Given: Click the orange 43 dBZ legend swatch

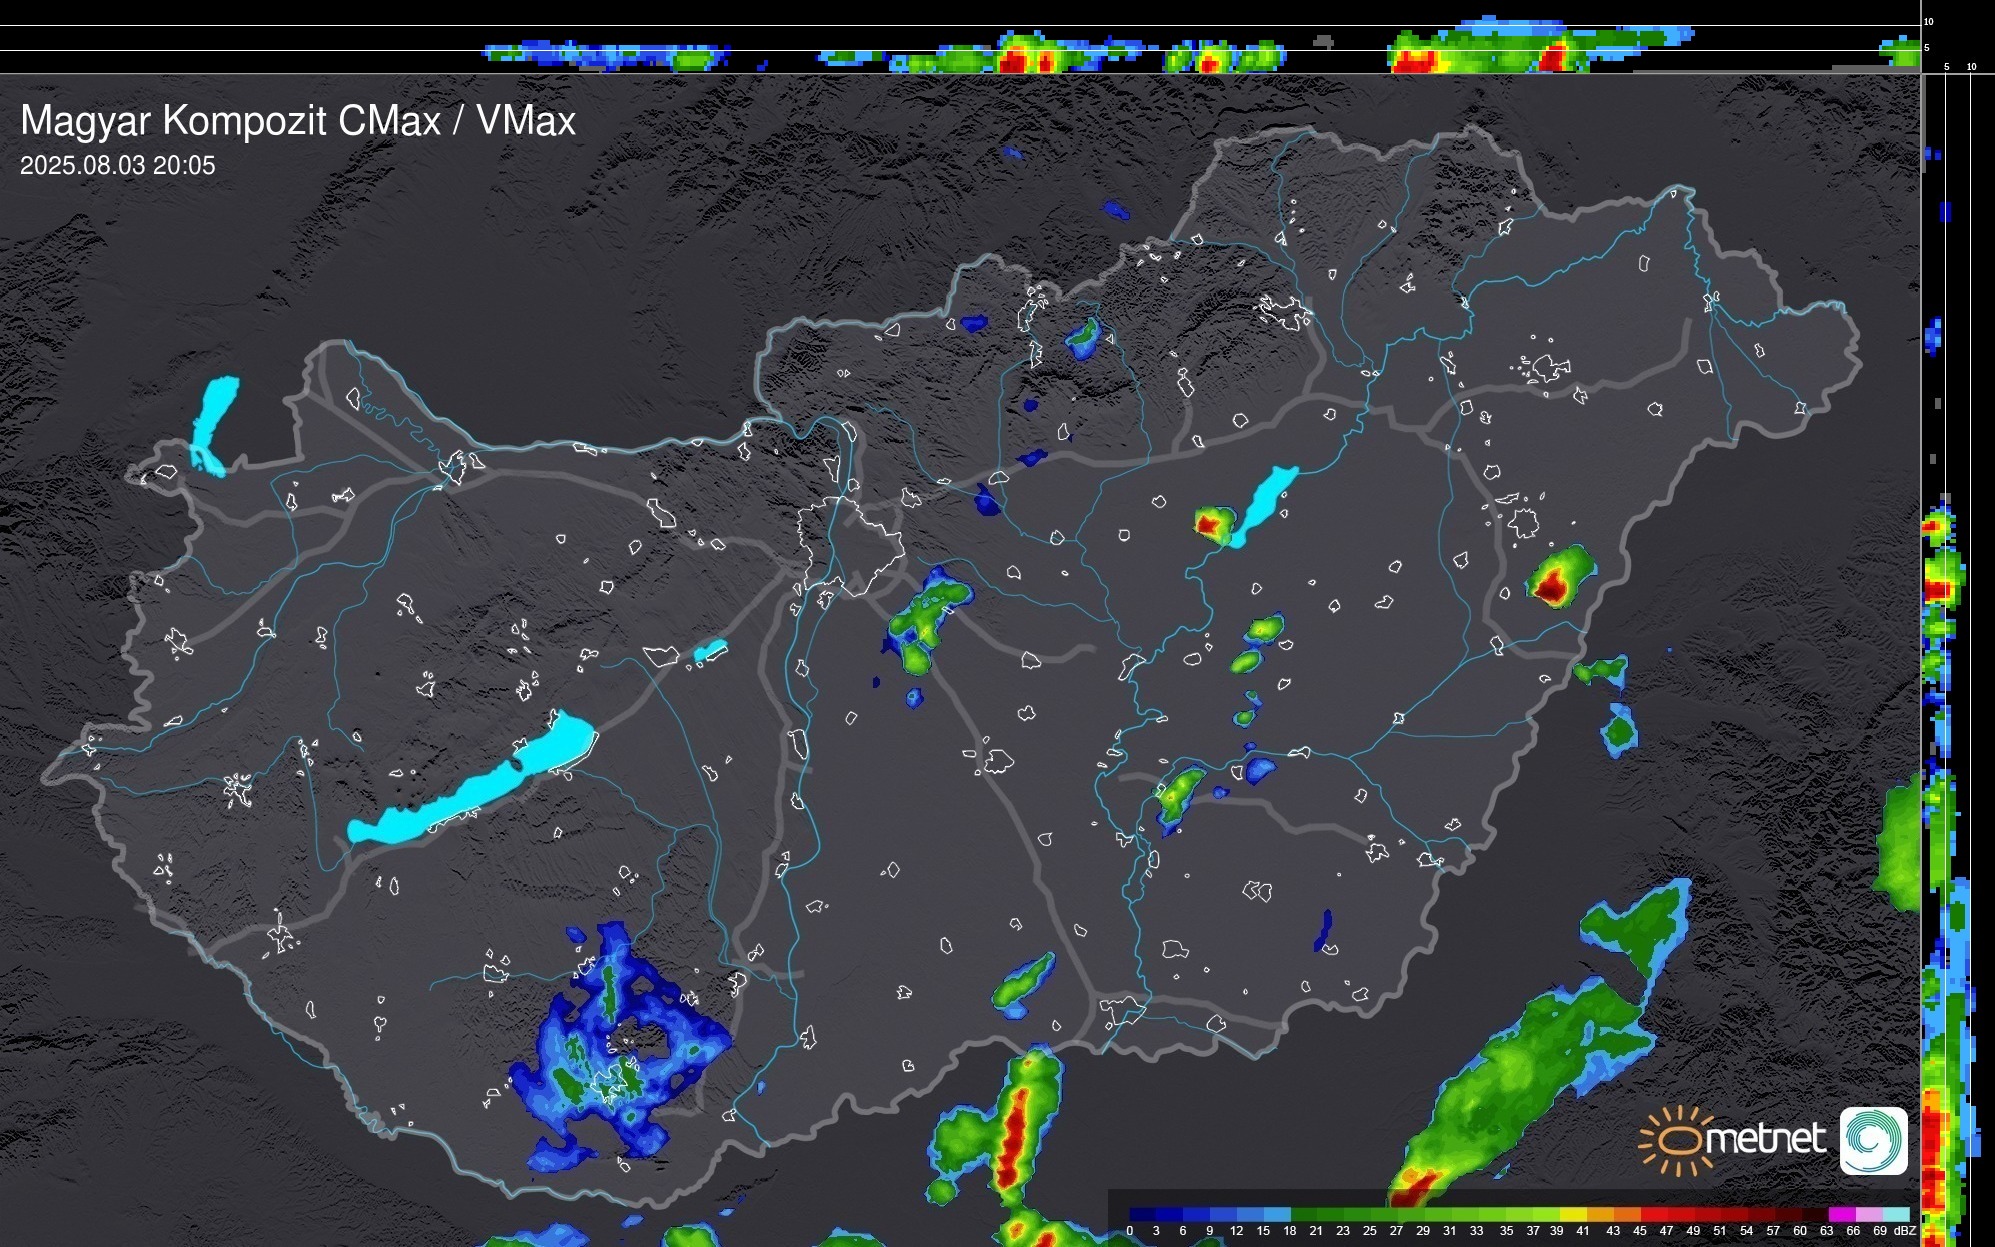Looking at the screenshot, I should click(x=1626, y=1215).
